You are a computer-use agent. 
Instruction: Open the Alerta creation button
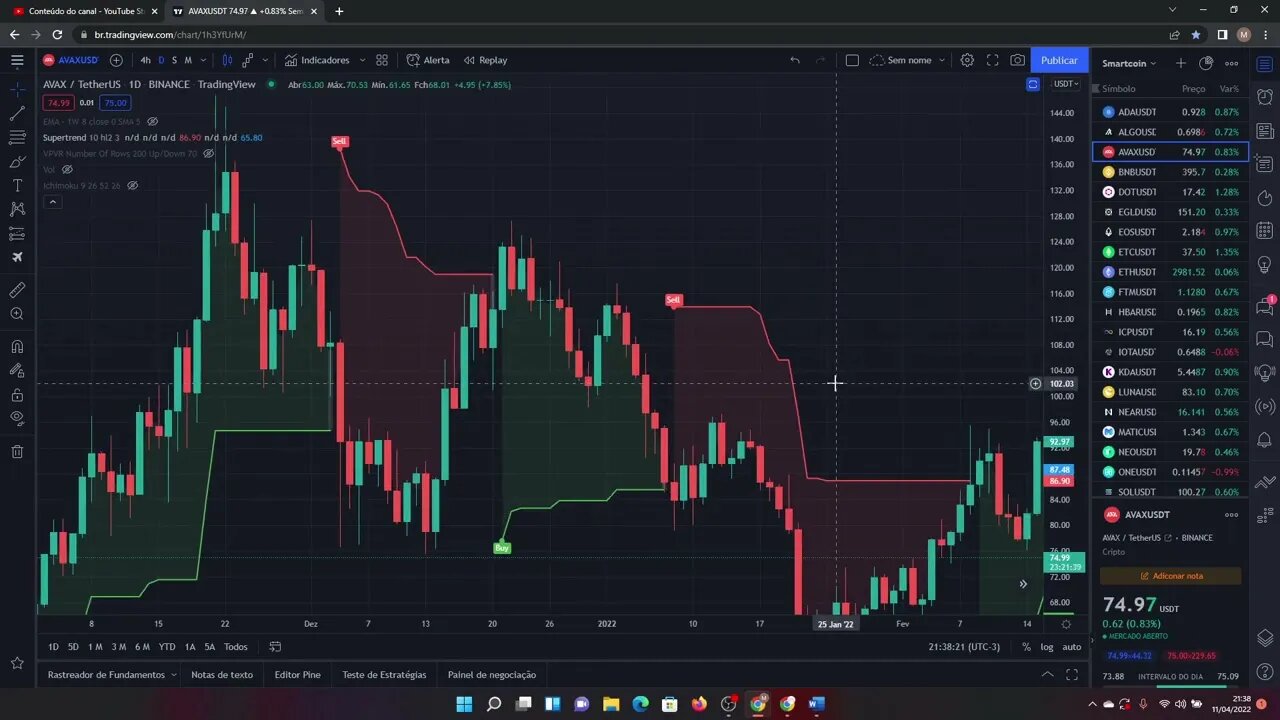click(428, 60)
